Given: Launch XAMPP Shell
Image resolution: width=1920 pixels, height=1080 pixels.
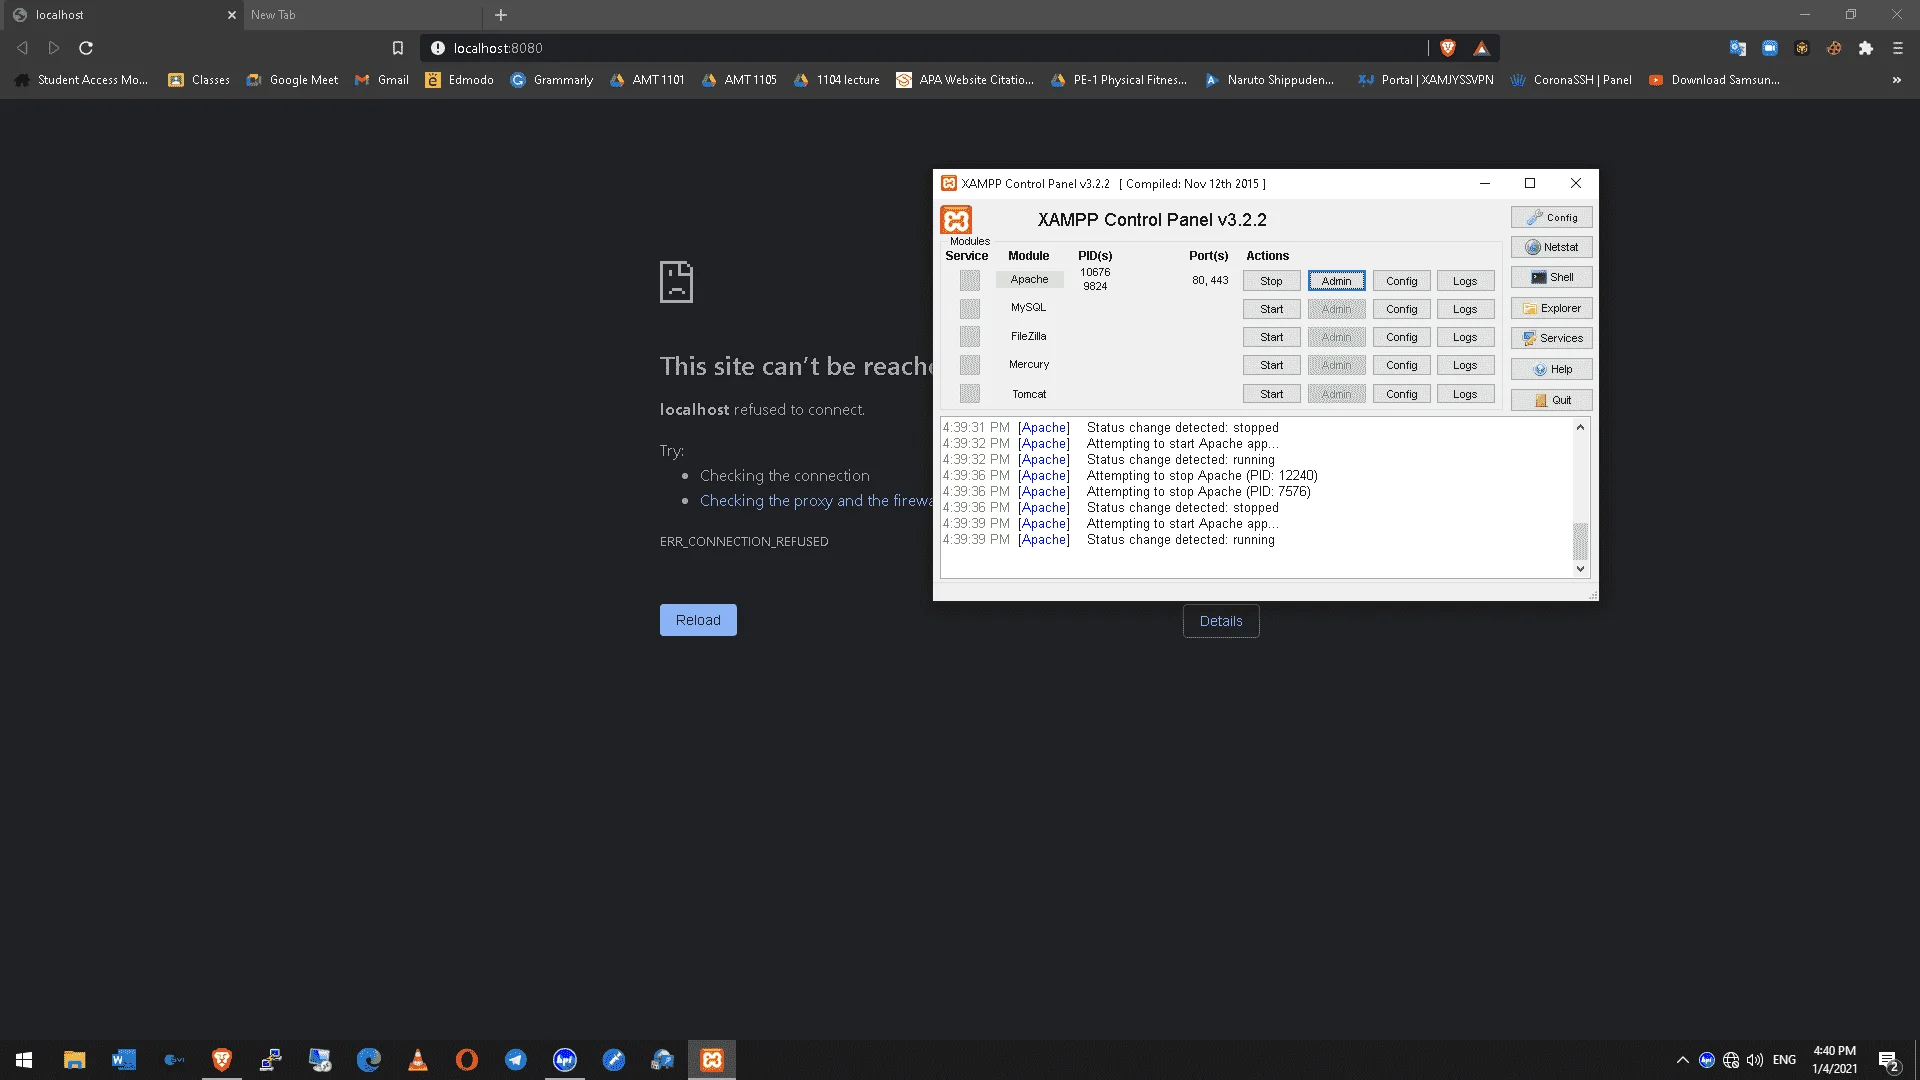Looking at the screenshot, I should 1551,277.
